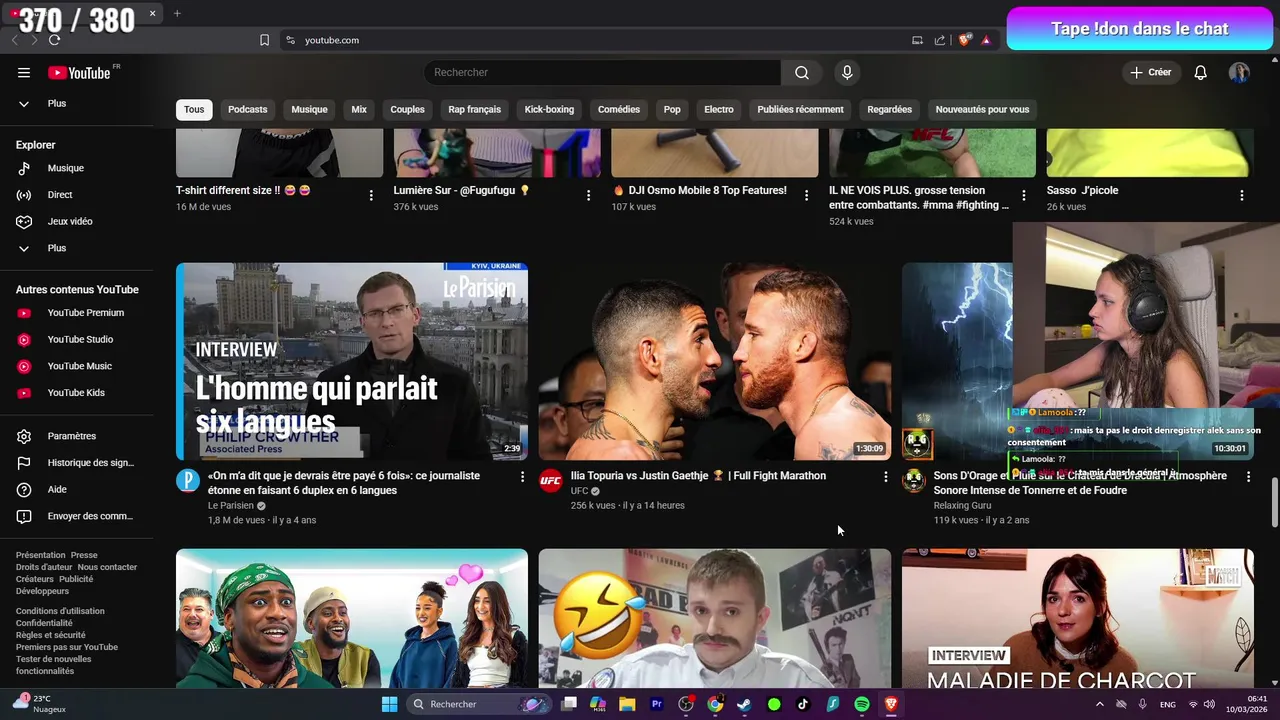Open Premiere Pro from the taskbar
Screen dimensions: 1280x720
657,704
